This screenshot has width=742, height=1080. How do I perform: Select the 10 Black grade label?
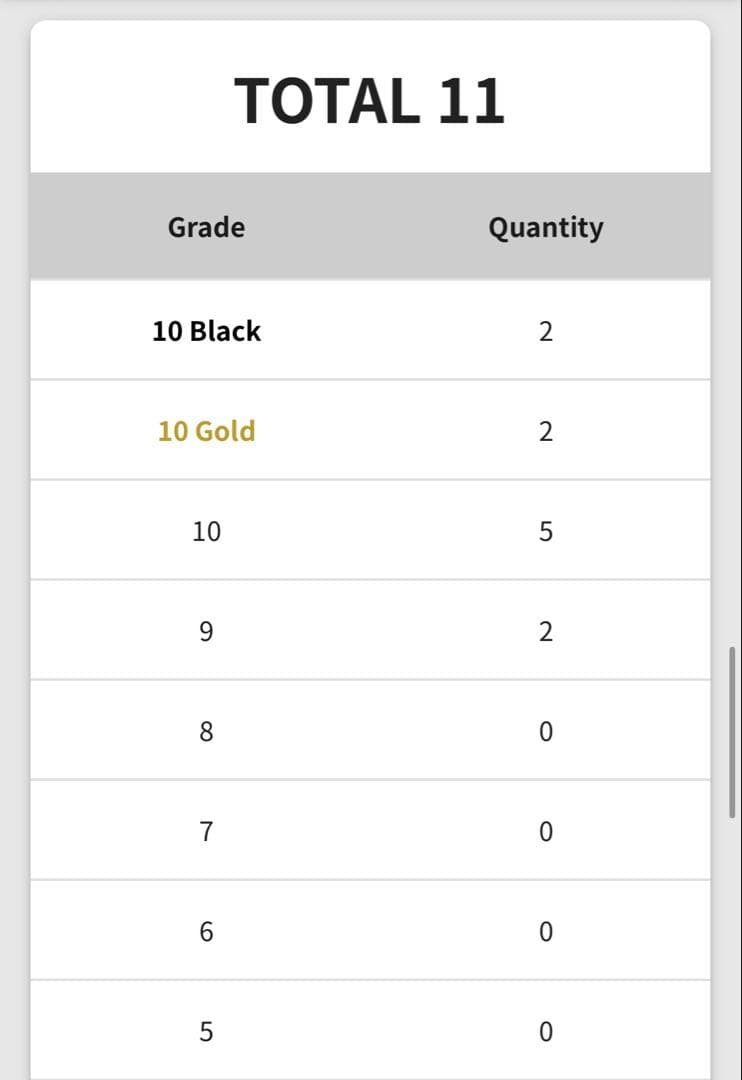click(x=206, y=331)
